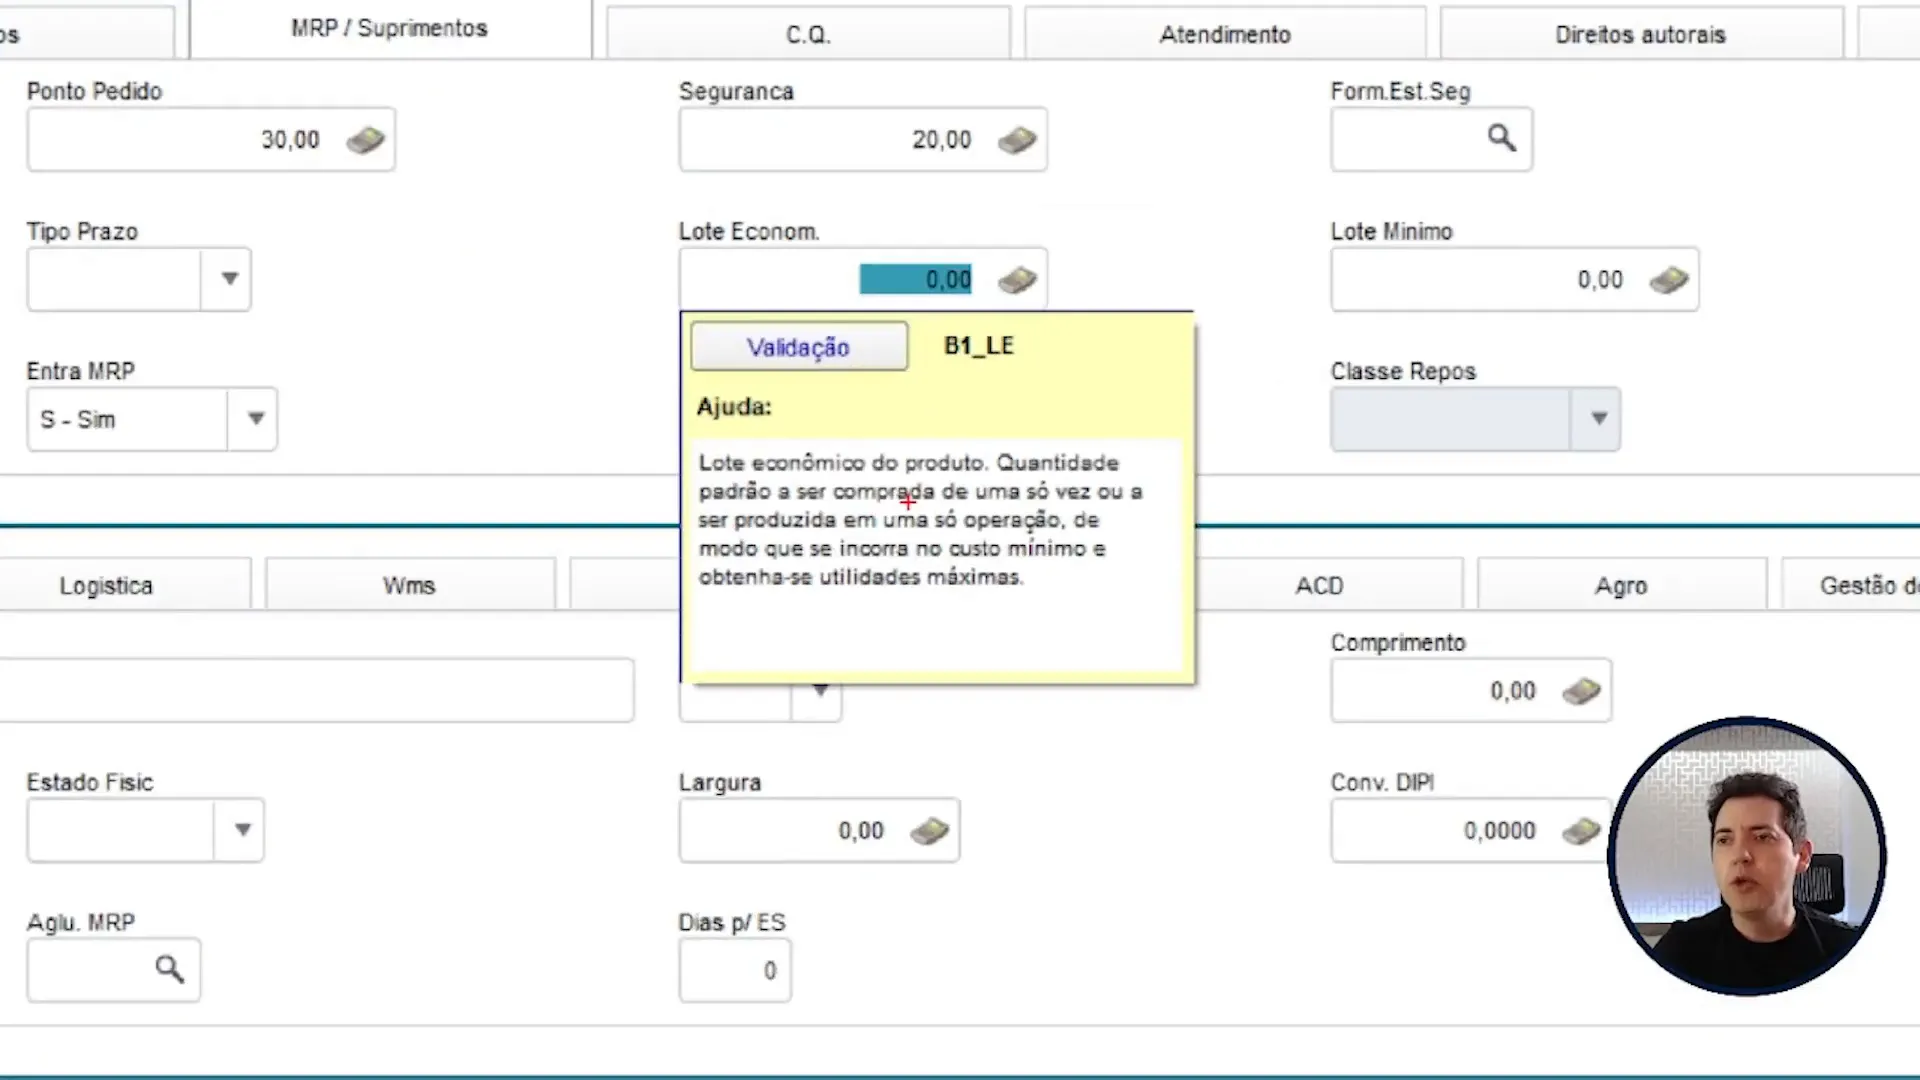Click calculator icon in Ponto Pedido field

pos(366,140)
